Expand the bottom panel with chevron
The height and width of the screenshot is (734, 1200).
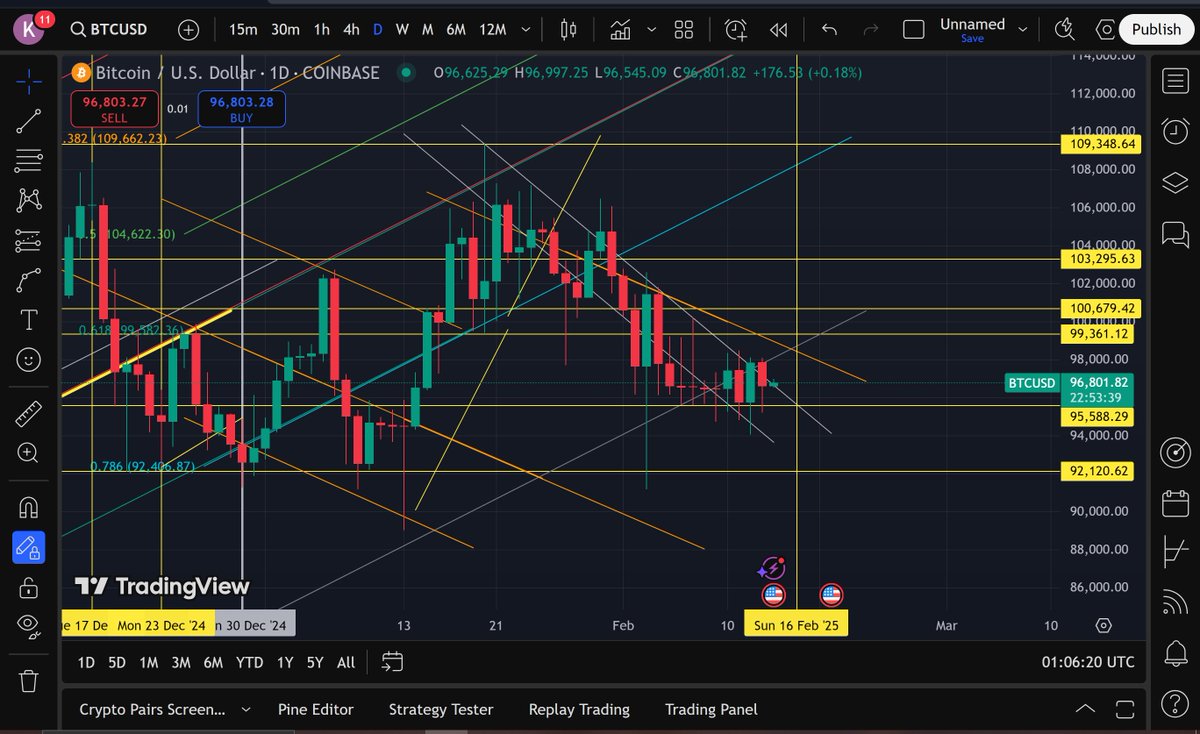click(1085, 709)
